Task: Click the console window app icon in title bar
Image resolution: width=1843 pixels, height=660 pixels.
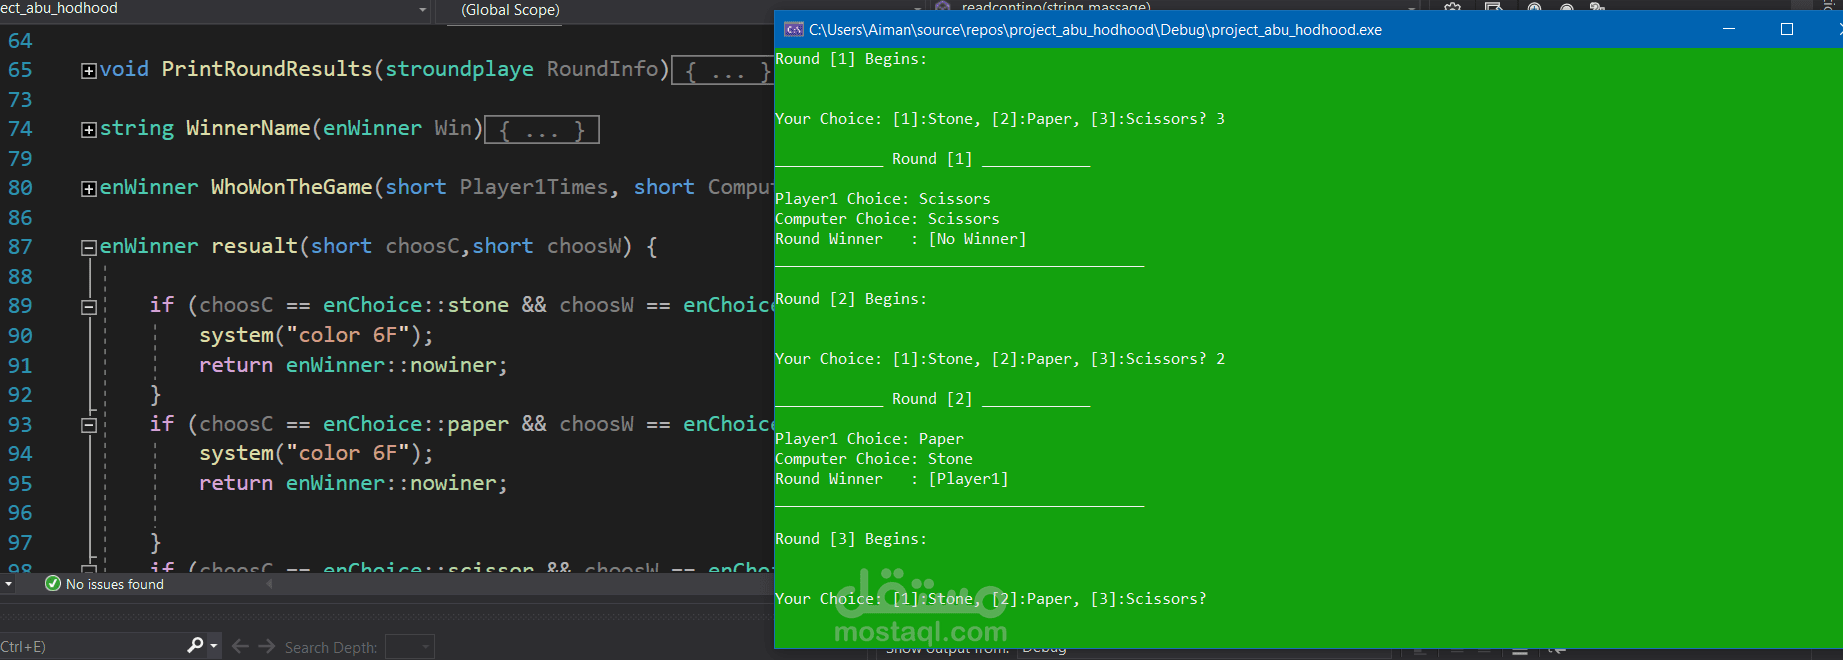Action: point(794,30)
